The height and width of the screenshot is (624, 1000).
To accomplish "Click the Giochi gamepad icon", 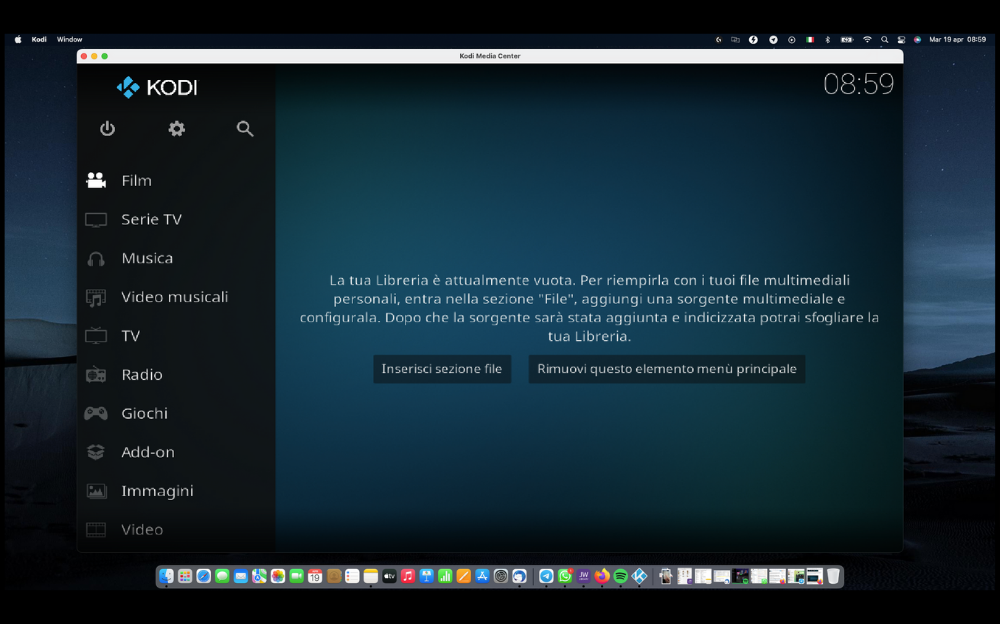I will [96, 413].
